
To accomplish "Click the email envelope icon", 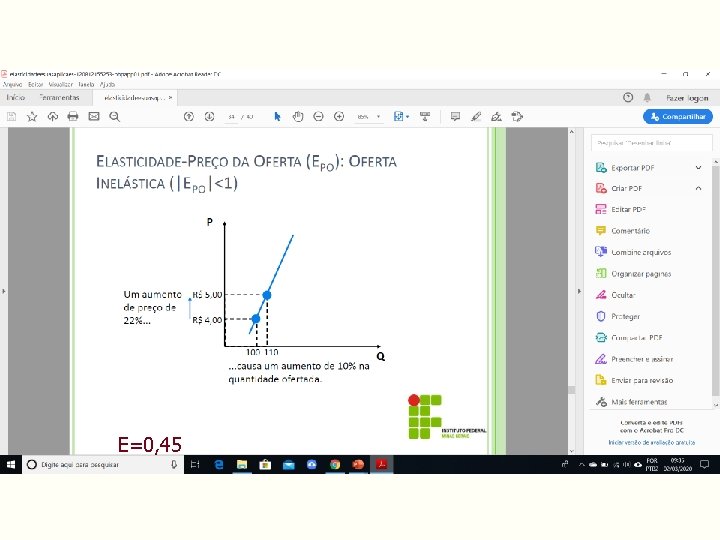I will [94, 117].
